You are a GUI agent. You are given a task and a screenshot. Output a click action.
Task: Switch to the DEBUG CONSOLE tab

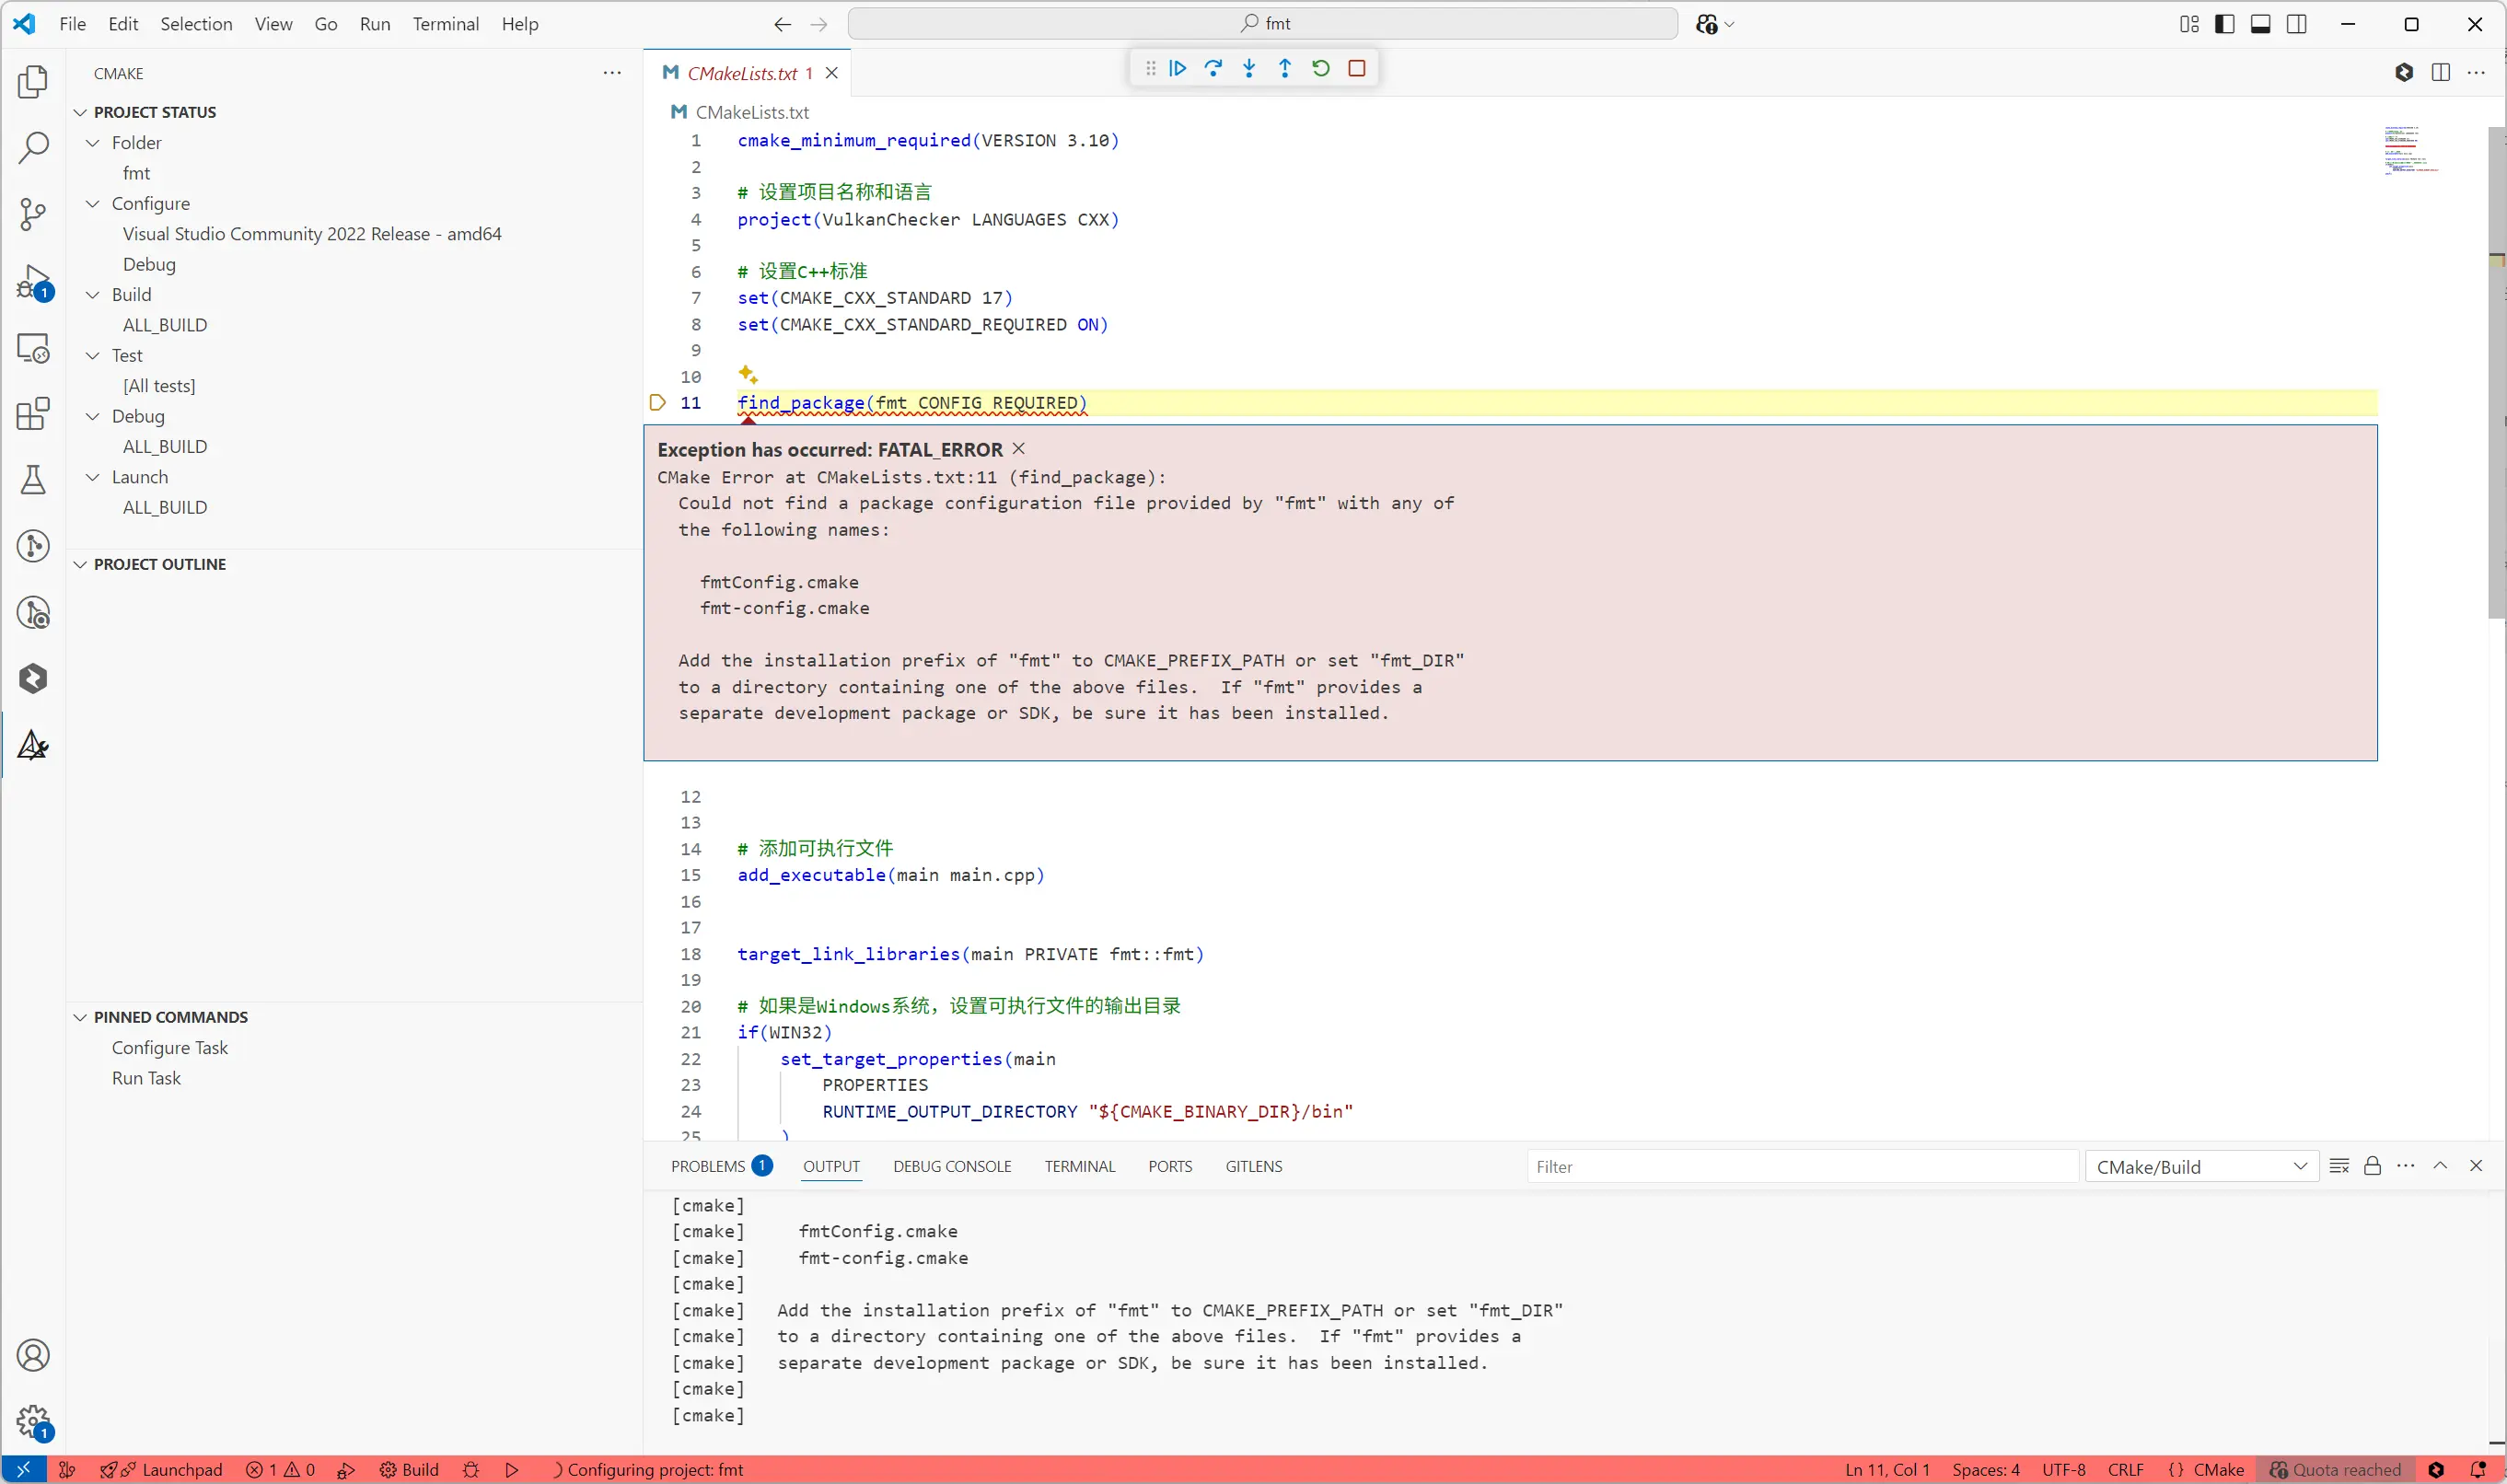[x=951, y=1166]
